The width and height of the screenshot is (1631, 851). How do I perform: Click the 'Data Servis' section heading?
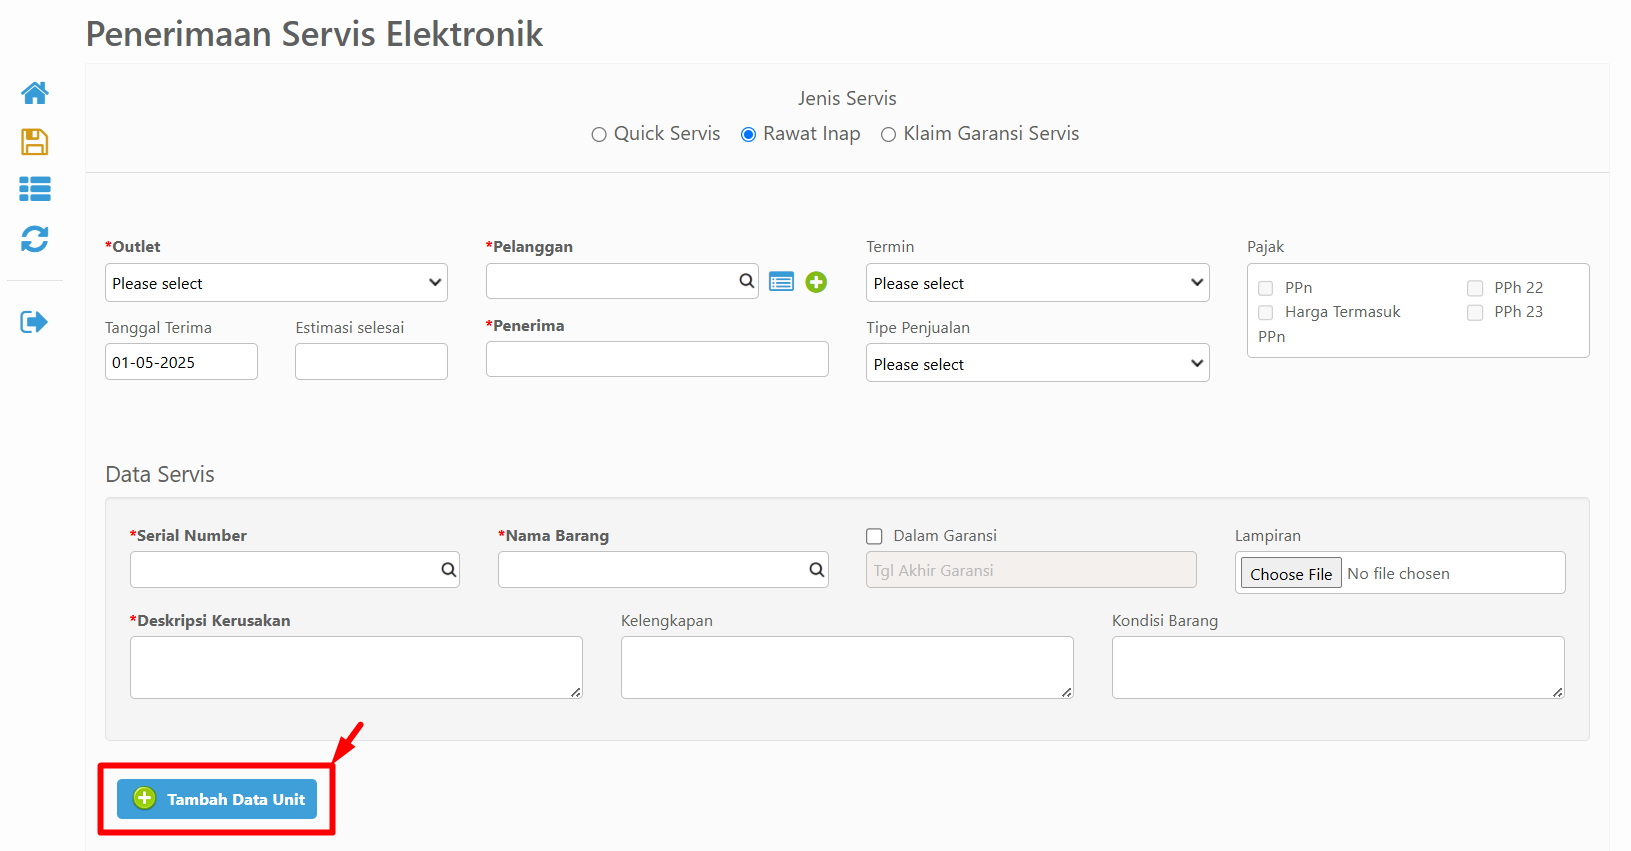[160, 475]
